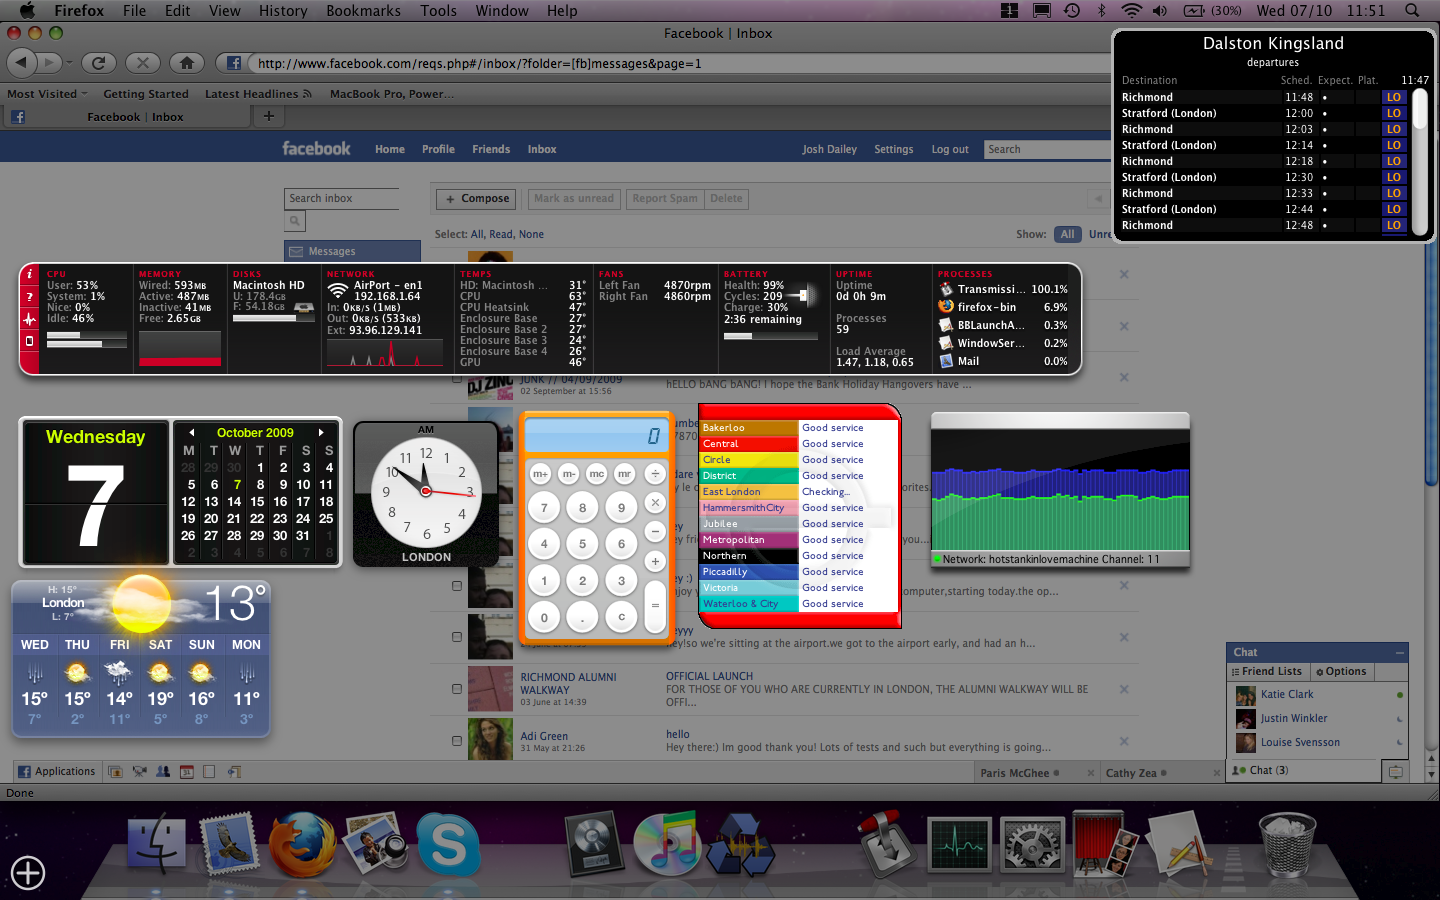Click the Dashboard plus button to add widgets
This screenshot has width=1440, height=900.
coord(28,873)
